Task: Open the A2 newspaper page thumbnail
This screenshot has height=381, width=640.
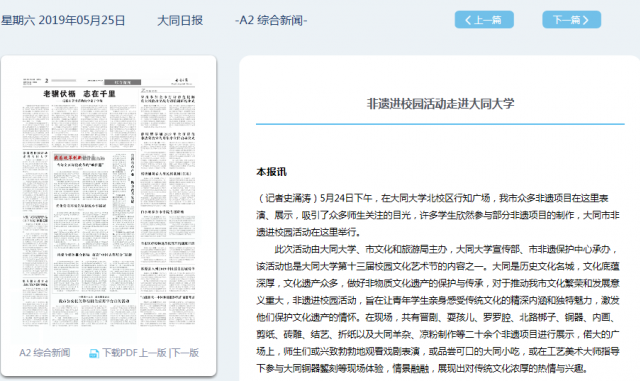Action: tap(109, 201)
